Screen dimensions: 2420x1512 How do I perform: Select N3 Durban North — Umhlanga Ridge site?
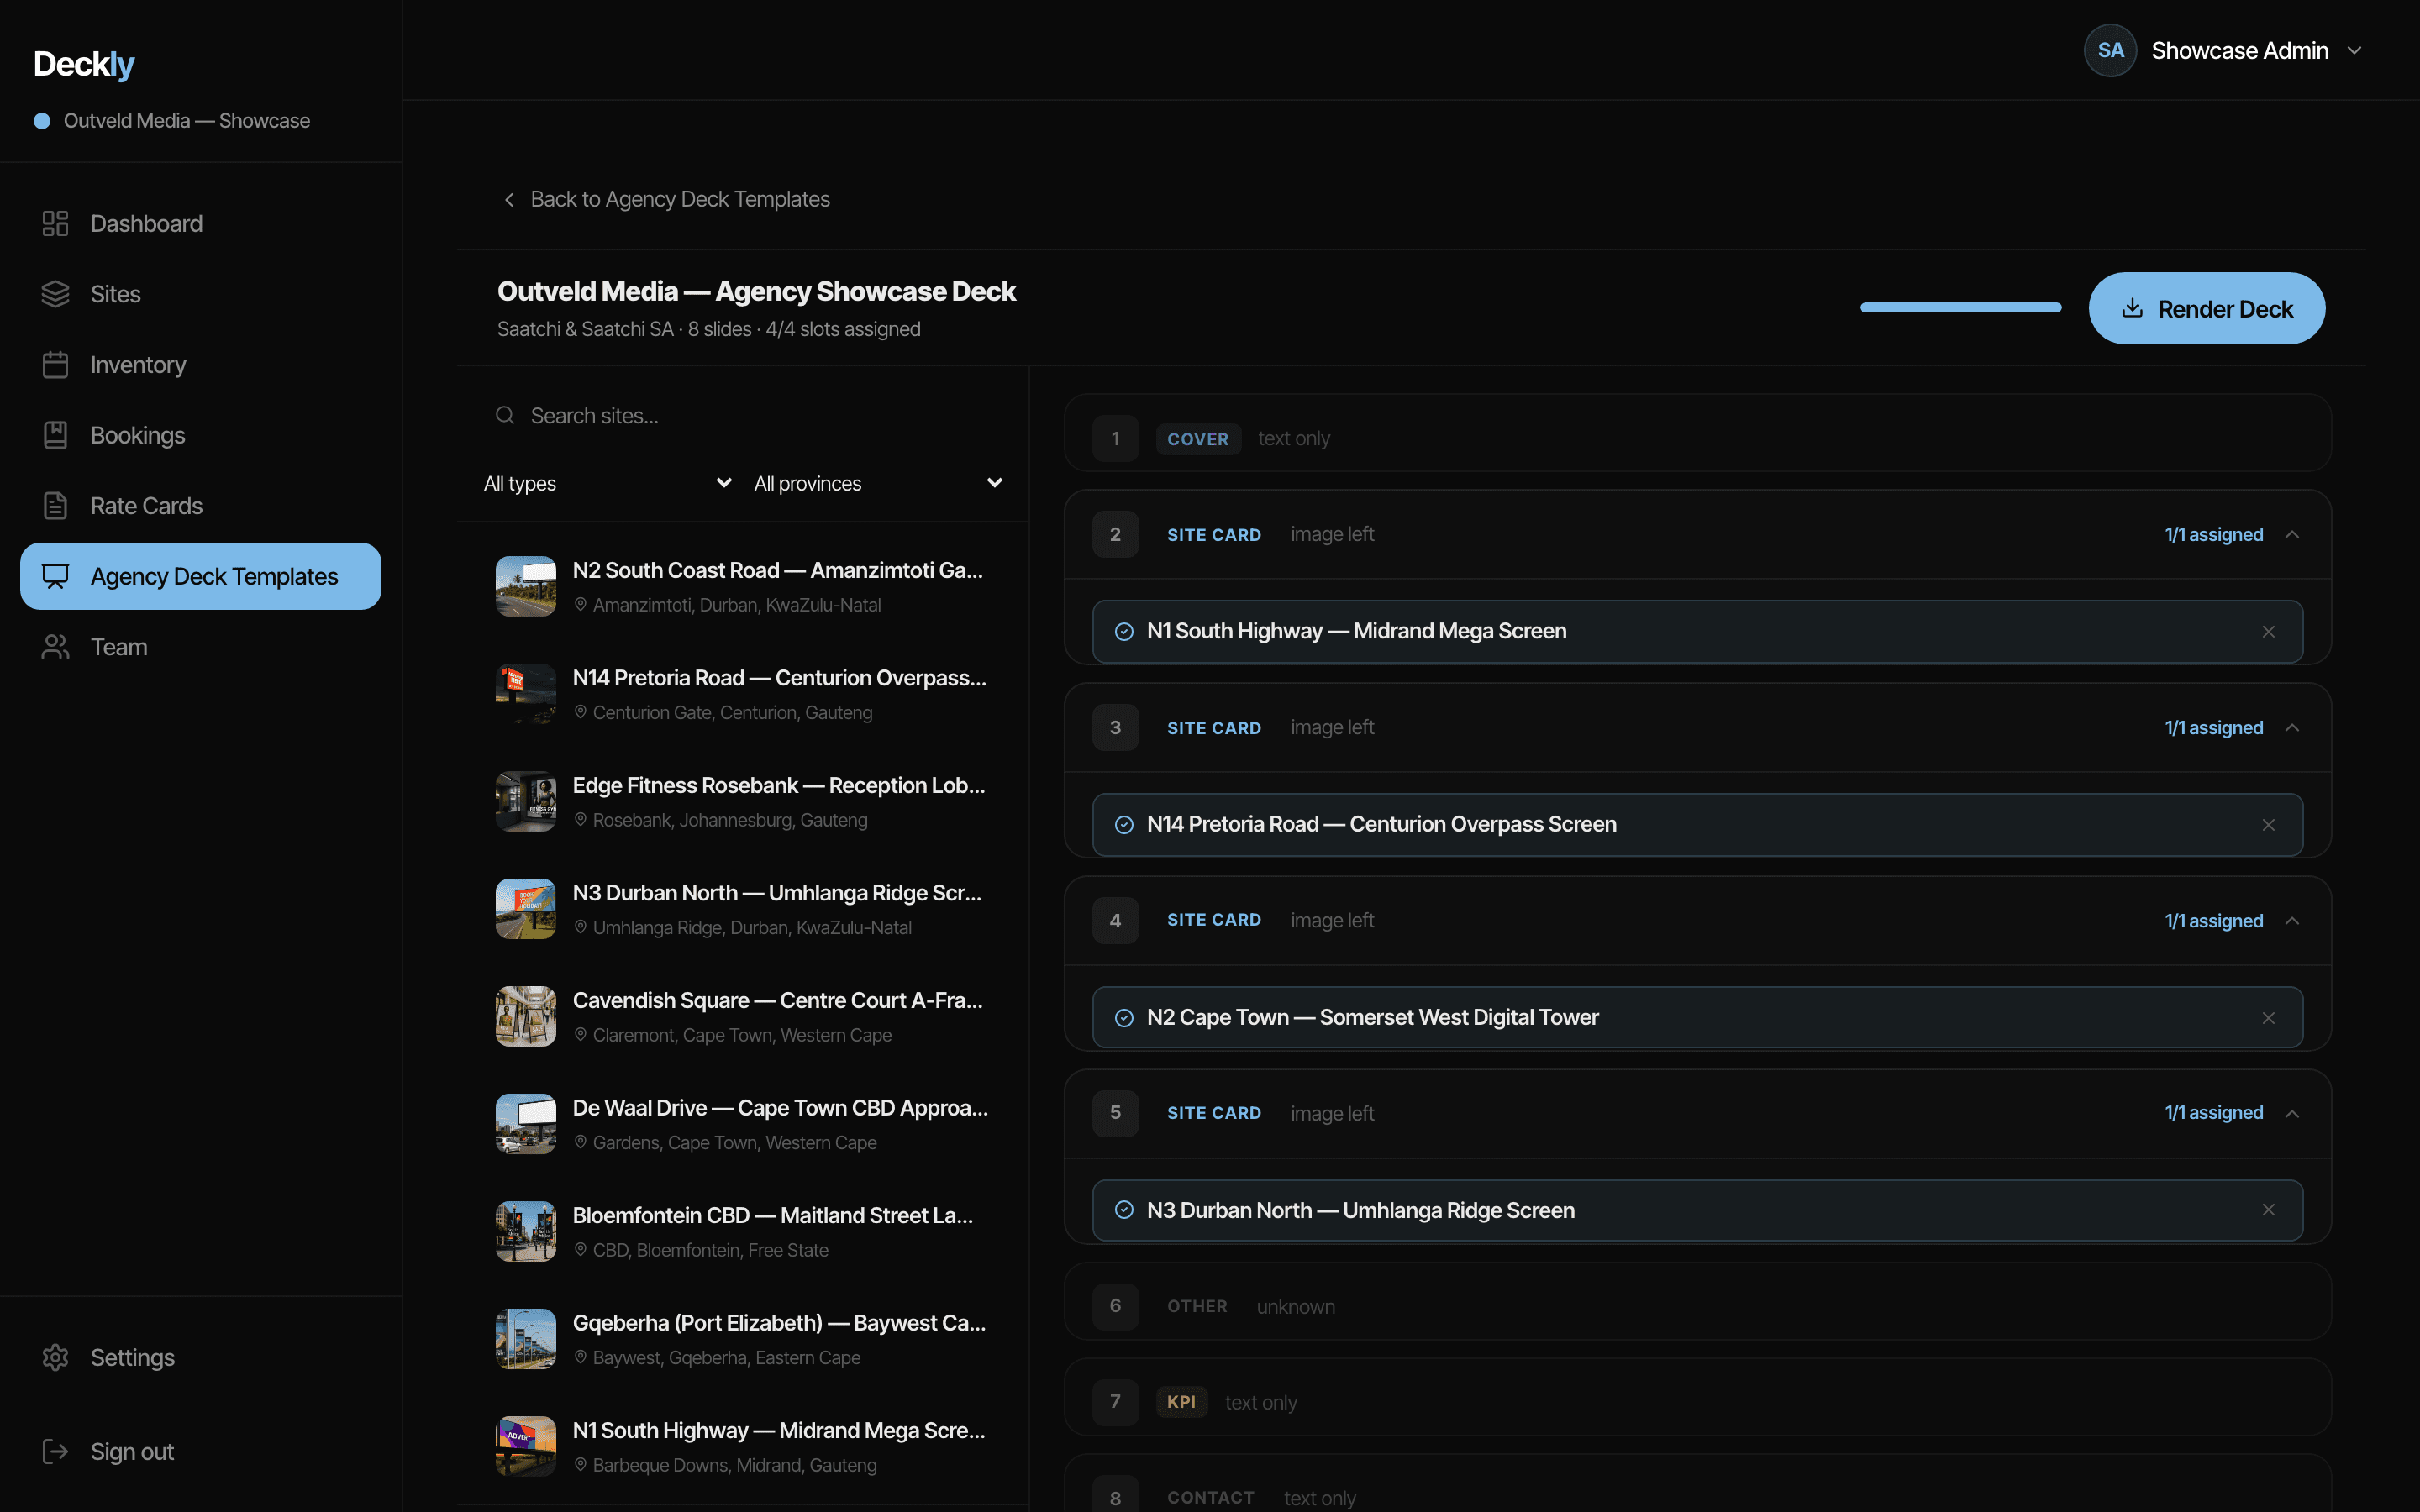click(743, 909)
